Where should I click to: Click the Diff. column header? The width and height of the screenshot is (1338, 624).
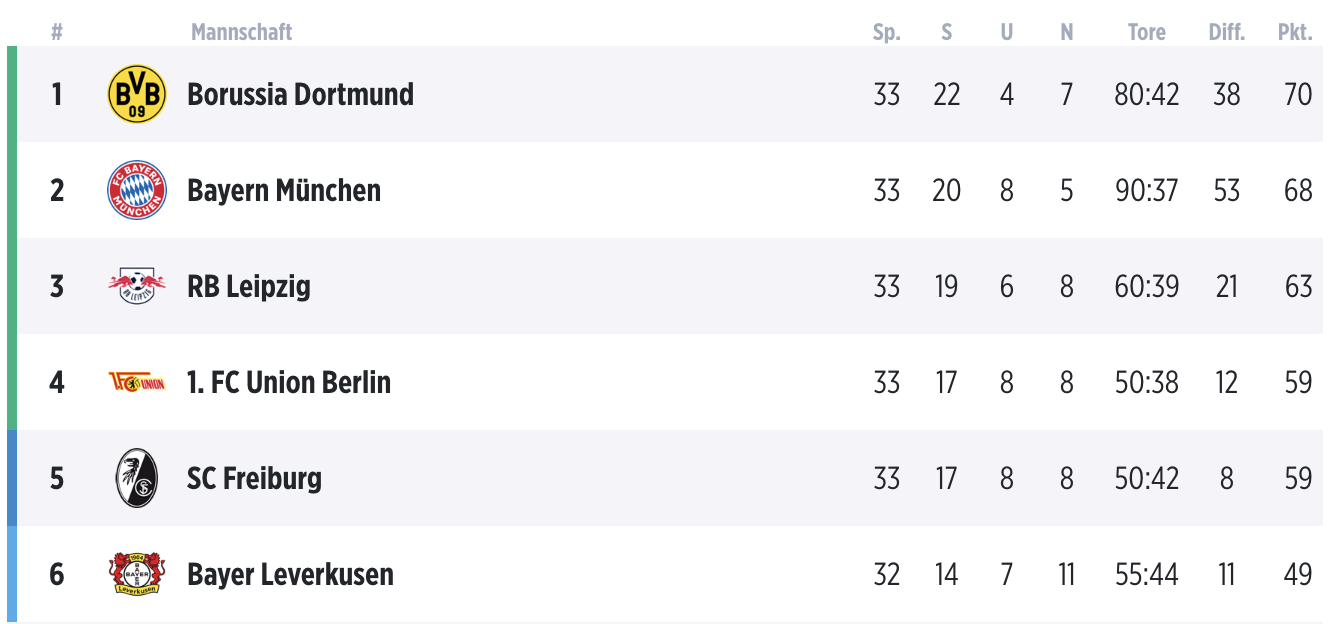click(1227, 32)
